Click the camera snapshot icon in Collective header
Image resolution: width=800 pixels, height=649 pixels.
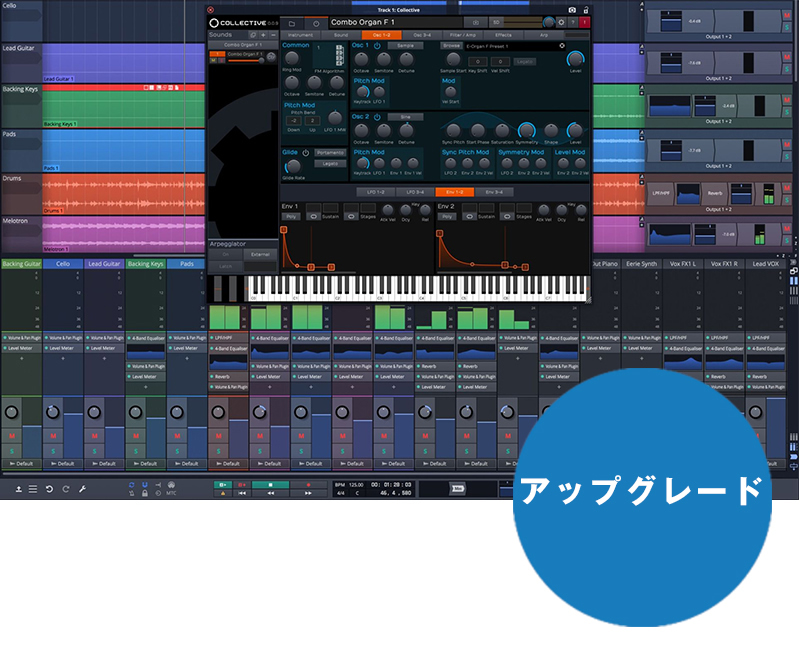coord(476,22)
